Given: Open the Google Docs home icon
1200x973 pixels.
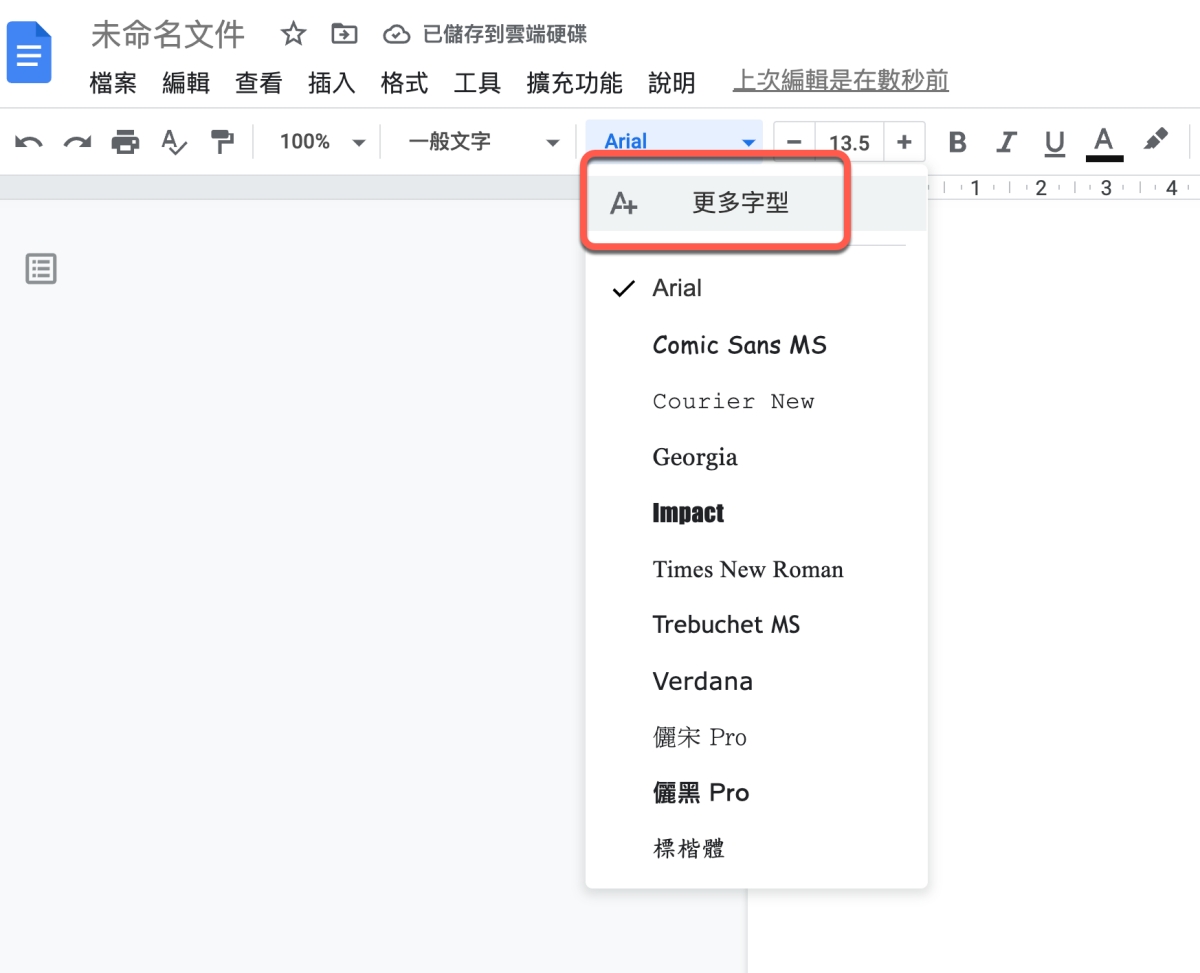Looking at the screenshot, I should click(x=28, y=50).
